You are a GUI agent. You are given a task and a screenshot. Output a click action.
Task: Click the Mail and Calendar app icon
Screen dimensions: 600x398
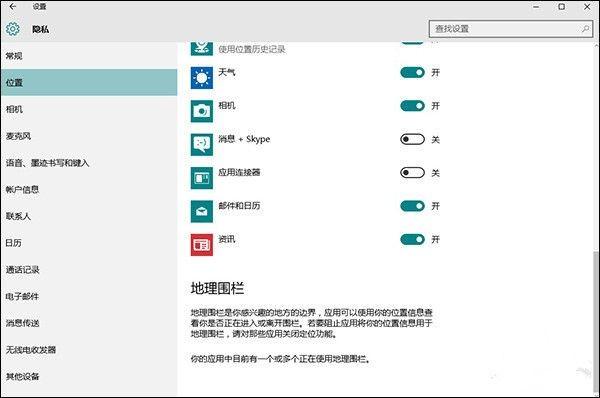click(202, 211)
